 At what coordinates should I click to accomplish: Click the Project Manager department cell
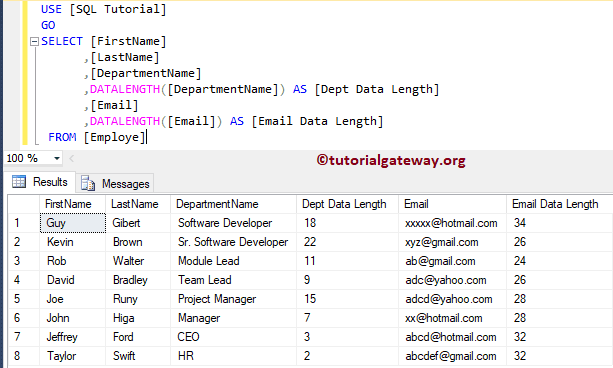pyautogui.click(x=233, y=299)
